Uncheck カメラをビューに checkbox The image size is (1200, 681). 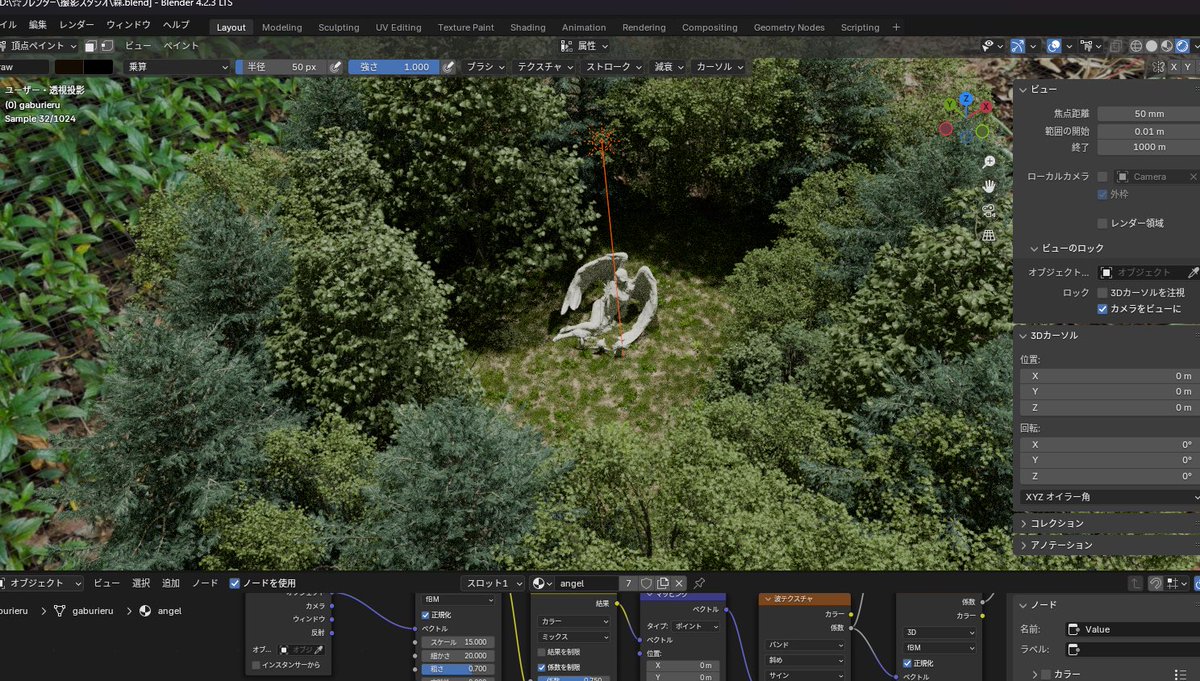click(1103, 309)
